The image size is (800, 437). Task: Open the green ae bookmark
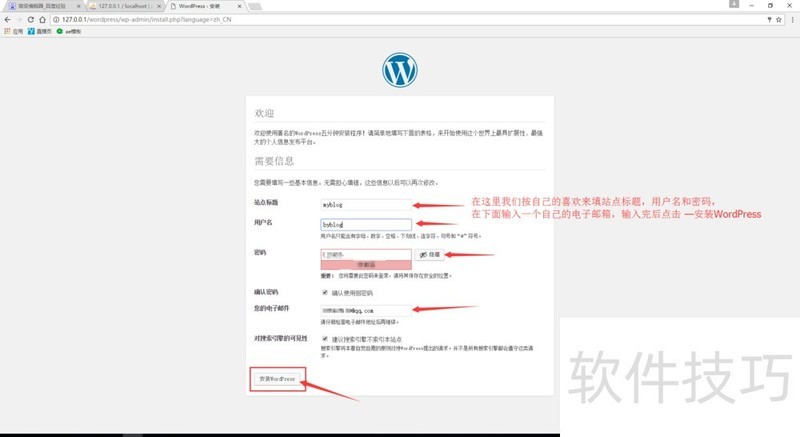click(68, 31)
